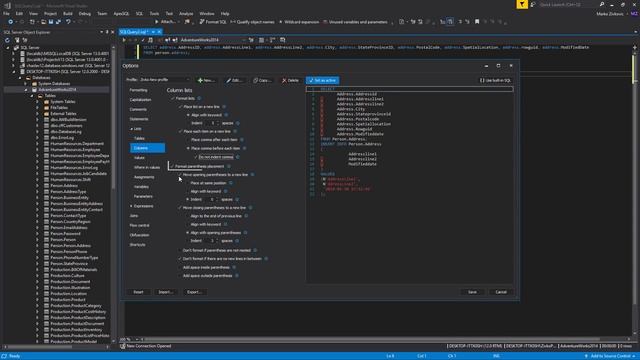This screenshot has width=640, height=360.
Task: Collapse the Tables folder in Object Explorer
Action: [x=32, y=96]
